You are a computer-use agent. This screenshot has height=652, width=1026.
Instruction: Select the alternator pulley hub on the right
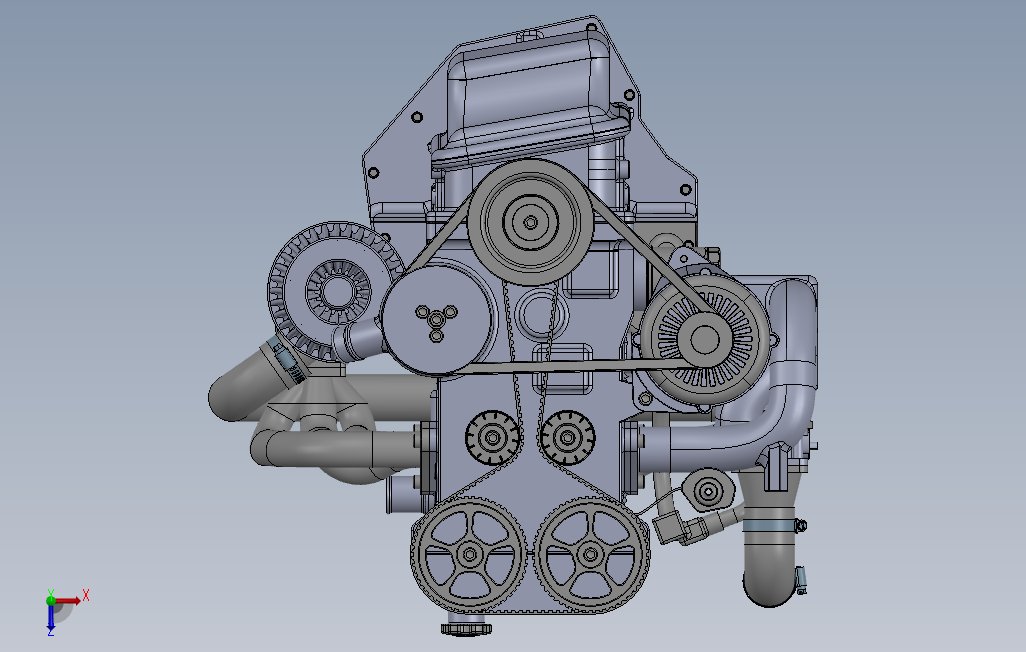(704, 339)
